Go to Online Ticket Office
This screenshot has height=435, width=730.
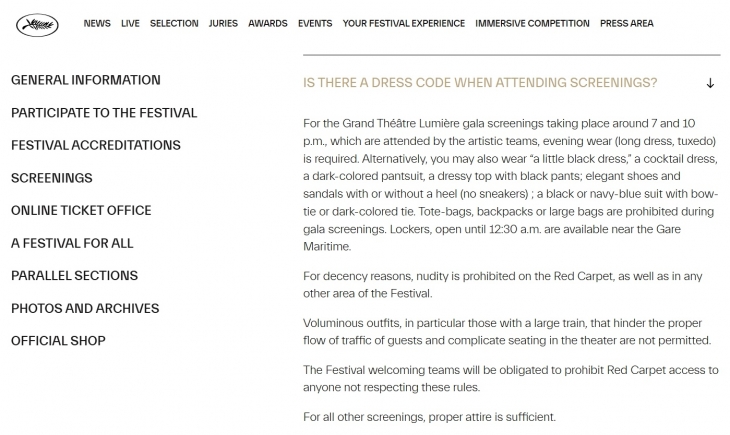coord(81,210)
